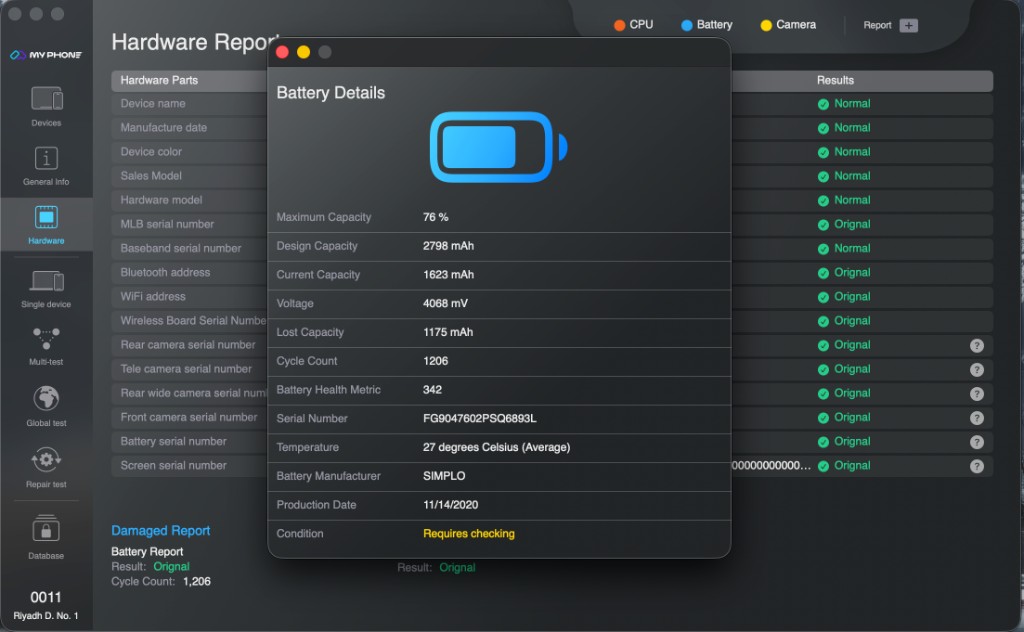Click the Report label in top bar
The width and height of the screenshot is (1024, 632).
click(x=877, y=25)
